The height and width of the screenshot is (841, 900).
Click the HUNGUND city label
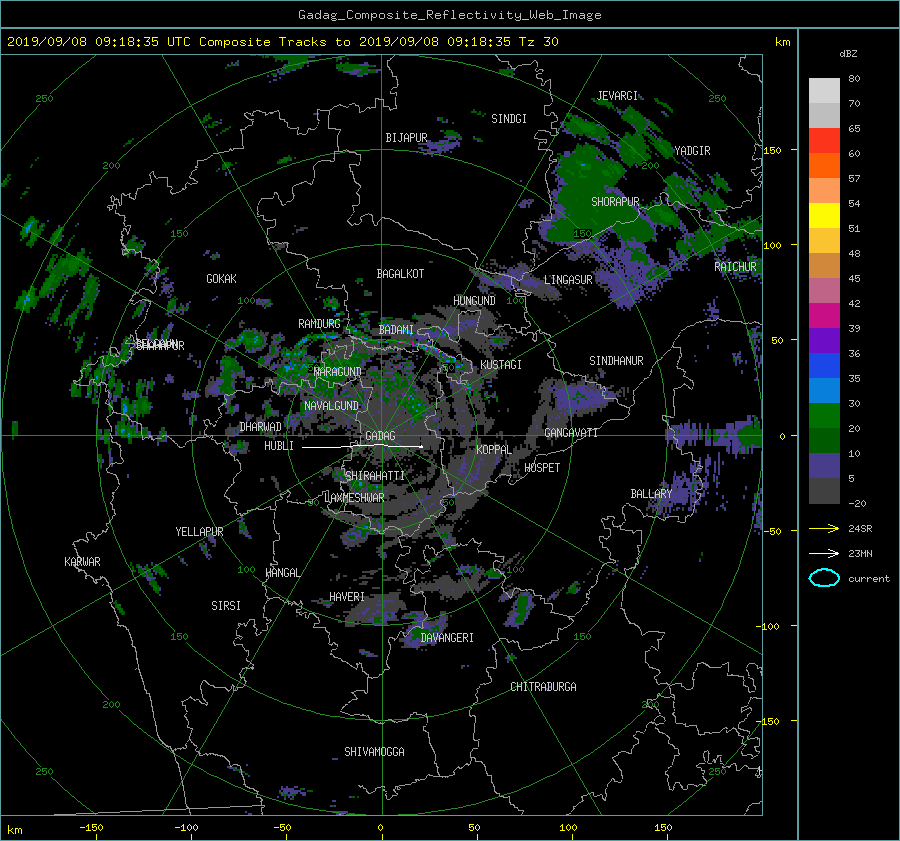474,301
